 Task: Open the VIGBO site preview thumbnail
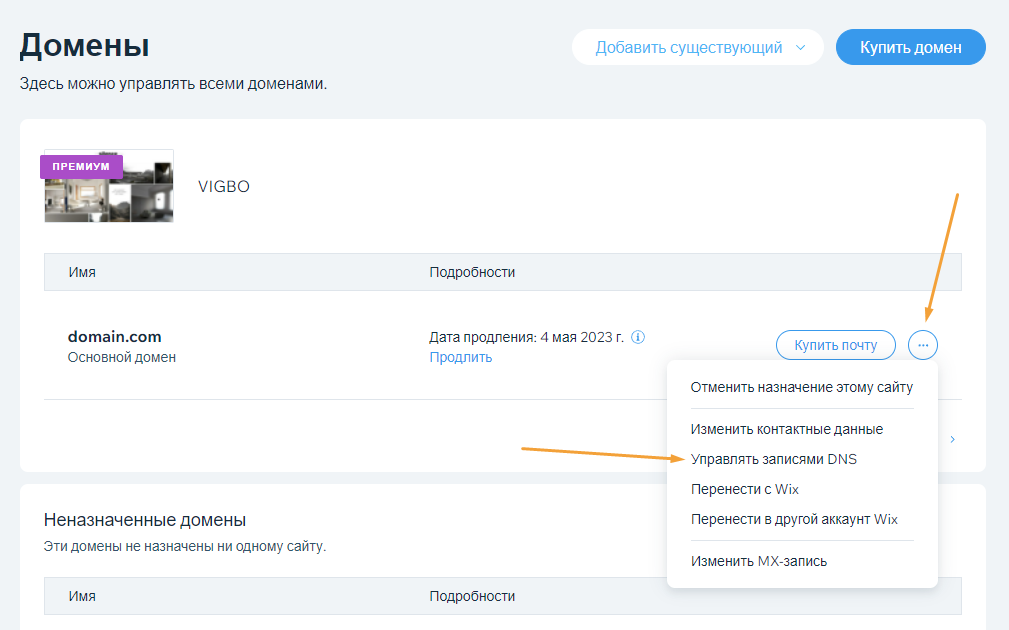tap(108, 188)
